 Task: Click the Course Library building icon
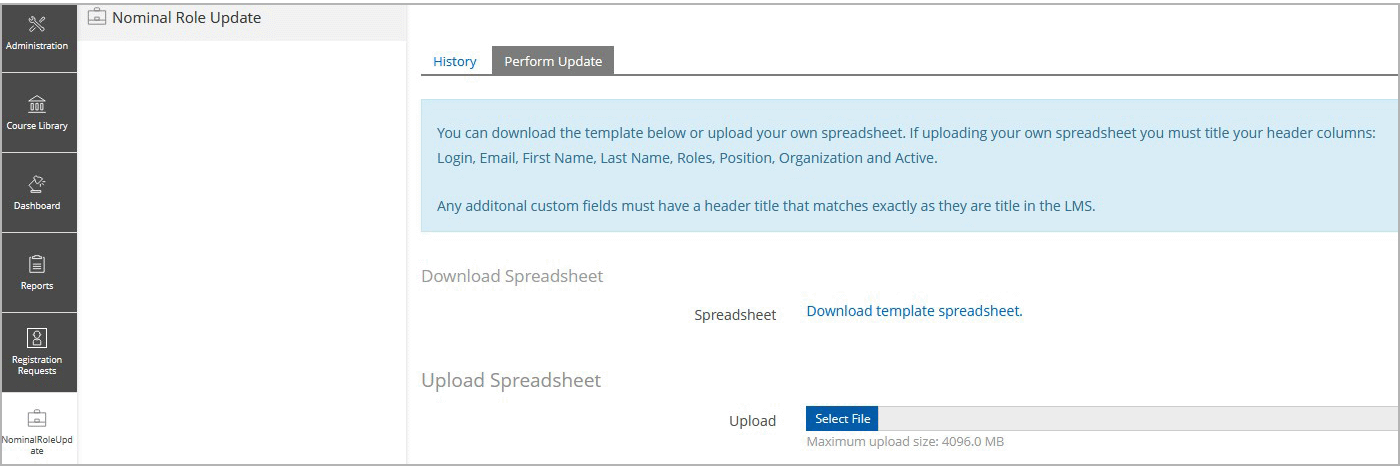pos(37,104)
